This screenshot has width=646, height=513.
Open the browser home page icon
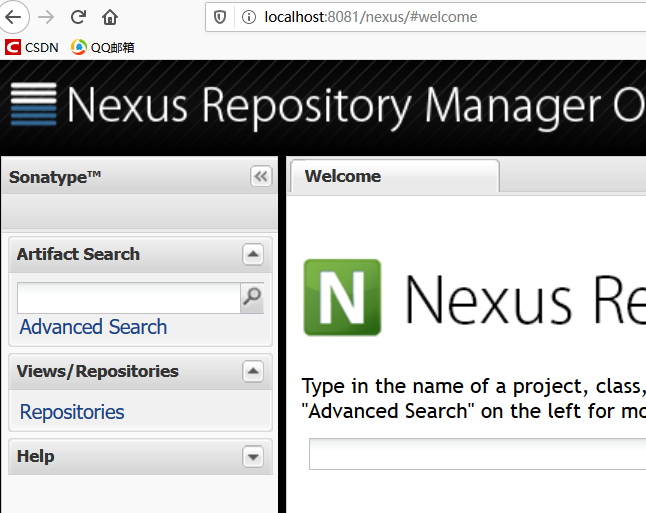click(x=110, y=17)
